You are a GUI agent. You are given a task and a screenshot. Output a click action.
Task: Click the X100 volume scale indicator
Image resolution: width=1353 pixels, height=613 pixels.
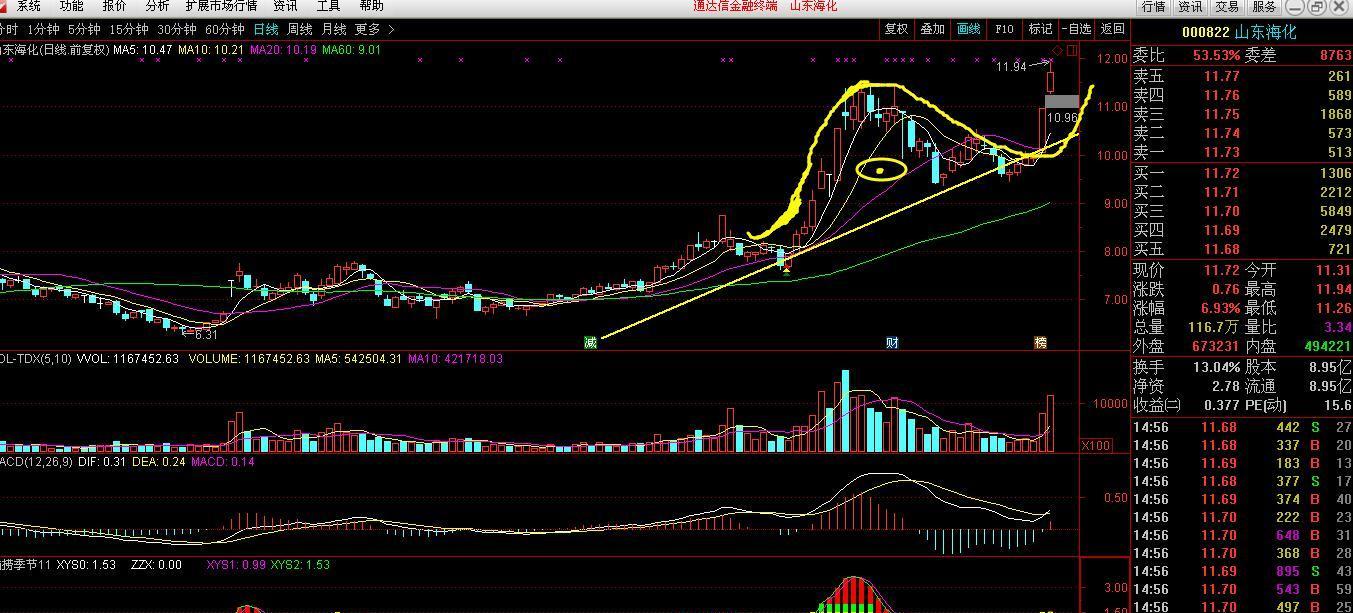(x=1097, y=445)
